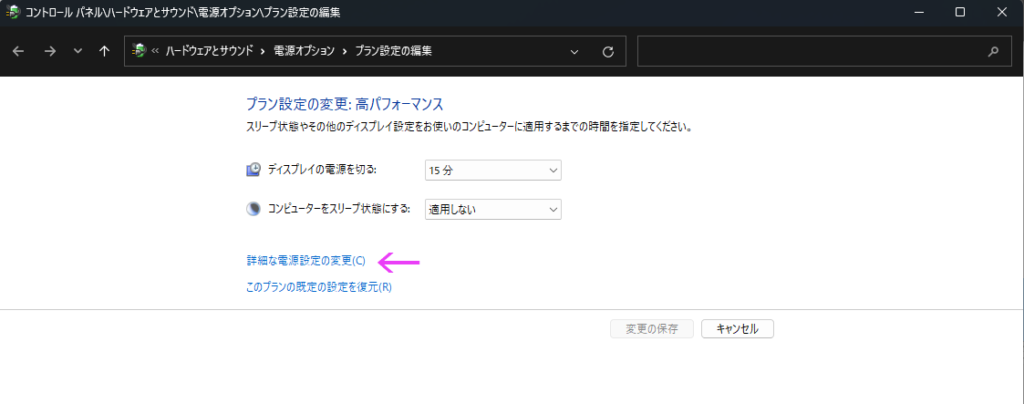
Task: Expand arrow after 電源オプション breadcrumb
Action: tap(345, 51)
